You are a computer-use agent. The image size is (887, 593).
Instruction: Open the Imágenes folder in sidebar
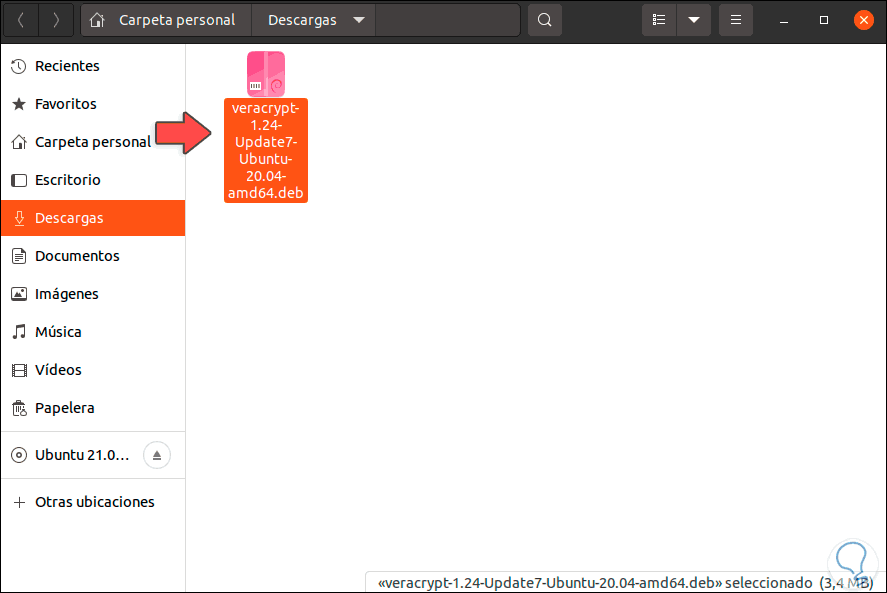(x=66, y=293)
